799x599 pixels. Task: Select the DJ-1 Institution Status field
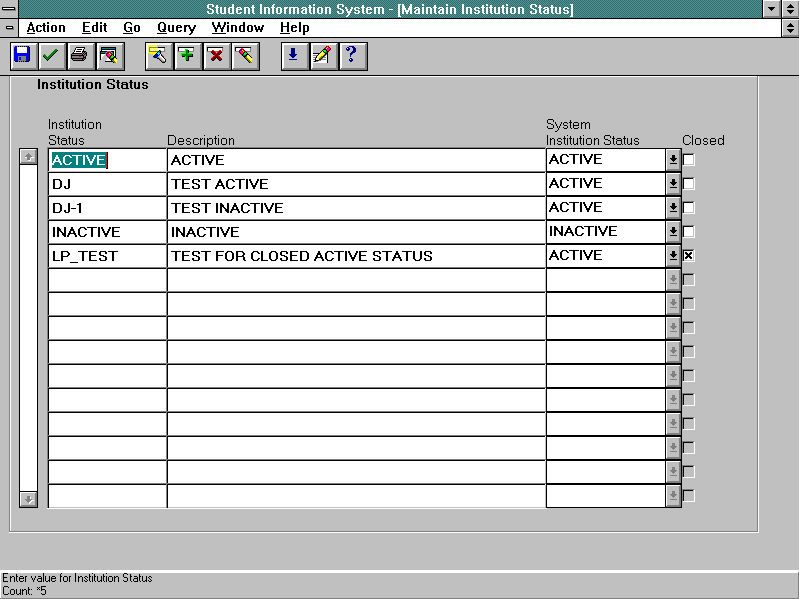point(107,208)
